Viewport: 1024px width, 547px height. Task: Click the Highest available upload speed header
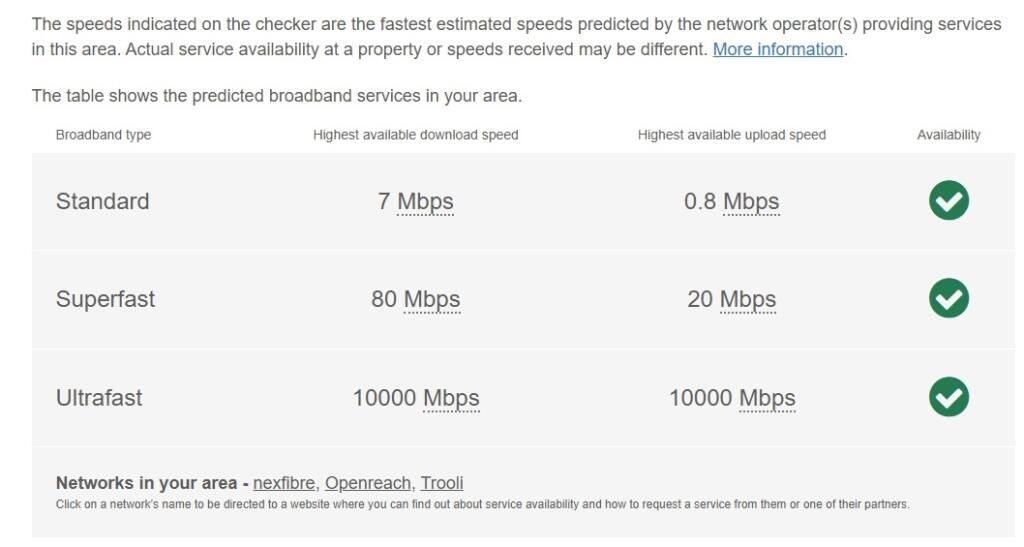(x=731, y=134)
